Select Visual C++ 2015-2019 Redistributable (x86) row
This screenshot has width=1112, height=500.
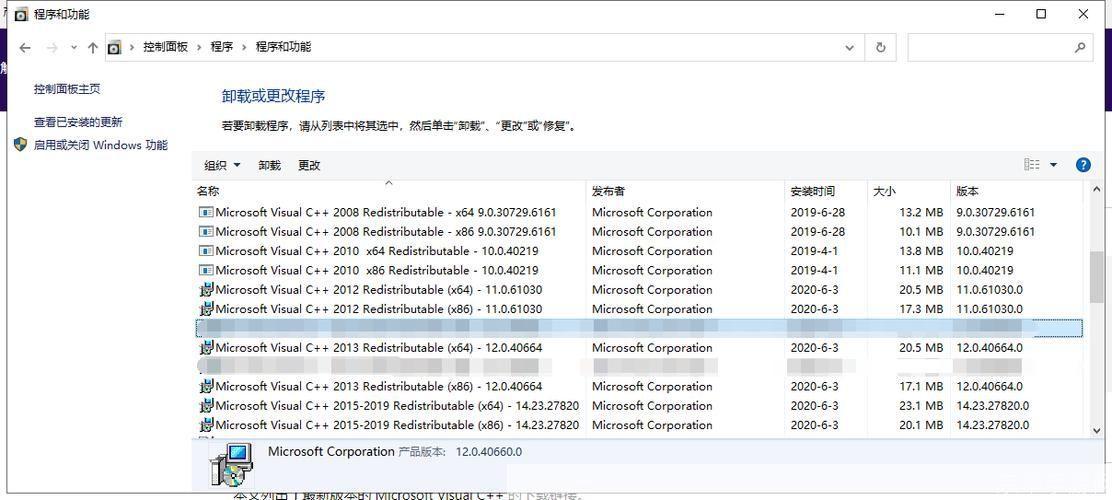(x=638, y=425)
